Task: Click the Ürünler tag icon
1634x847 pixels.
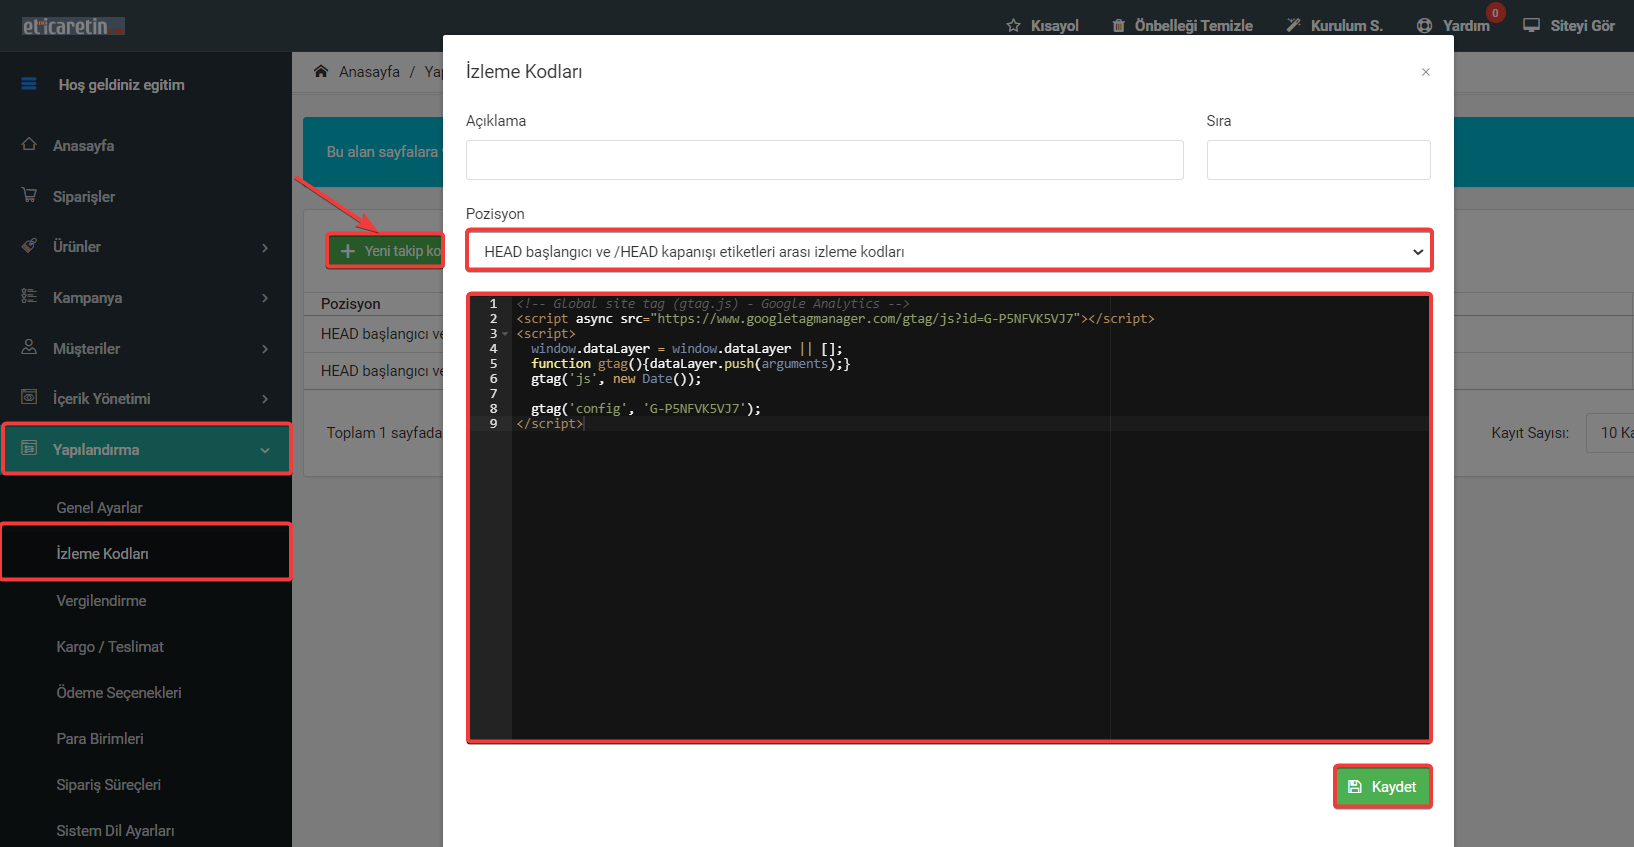Action: pos(29,245)
